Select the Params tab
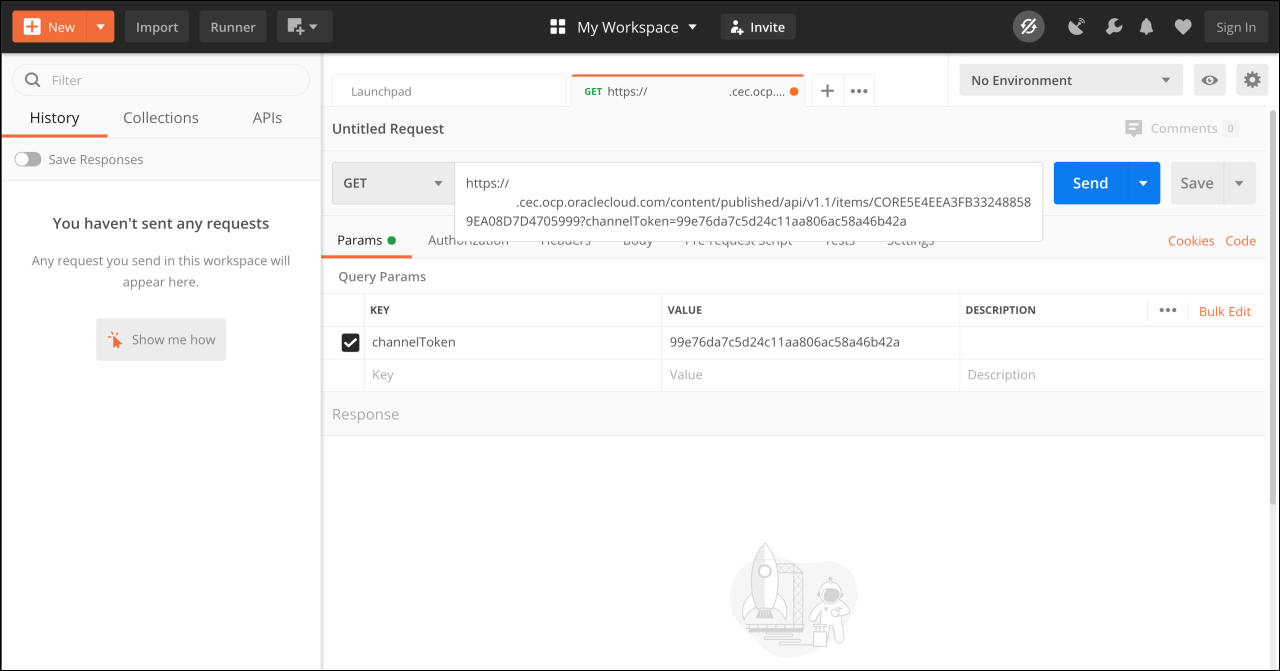 click(366, 240)
